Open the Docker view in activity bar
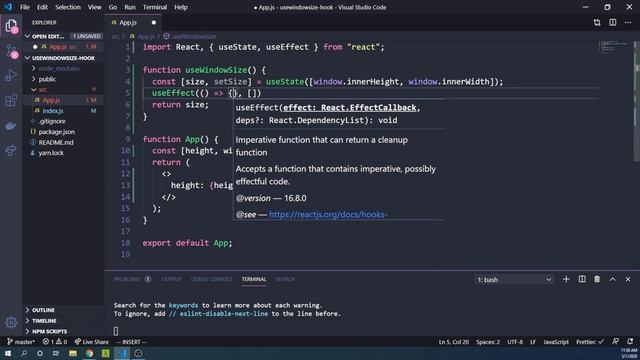 pyautogui.click(x=11, y=126)
